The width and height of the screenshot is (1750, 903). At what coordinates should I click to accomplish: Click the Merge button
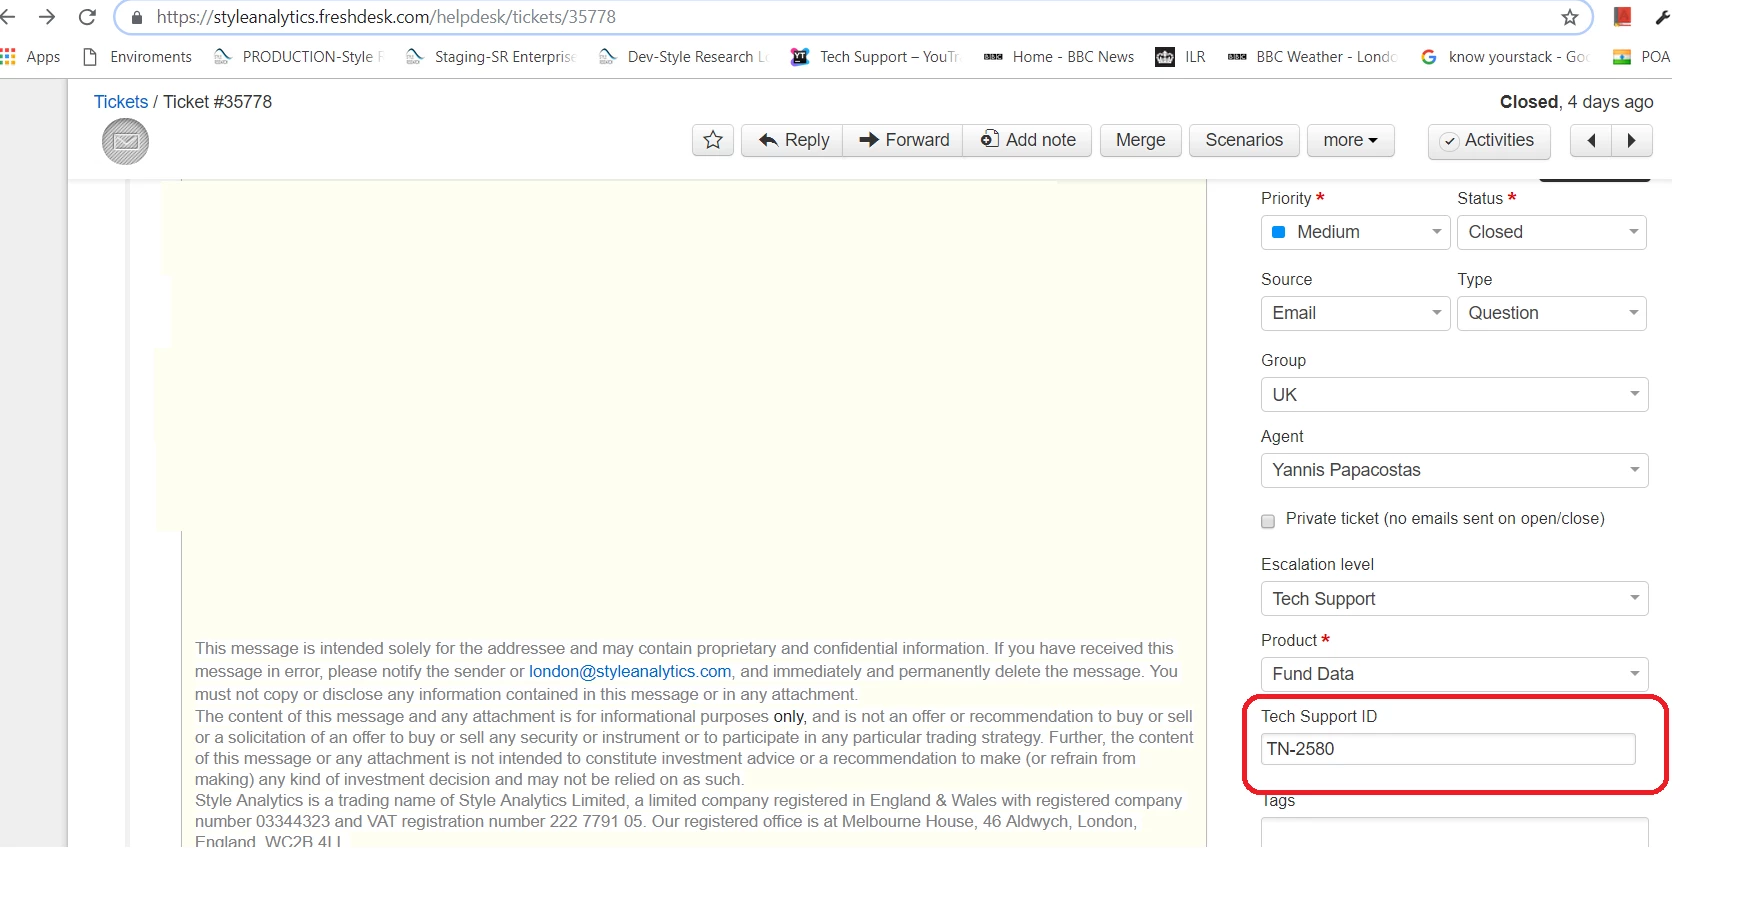(1141, 140)
